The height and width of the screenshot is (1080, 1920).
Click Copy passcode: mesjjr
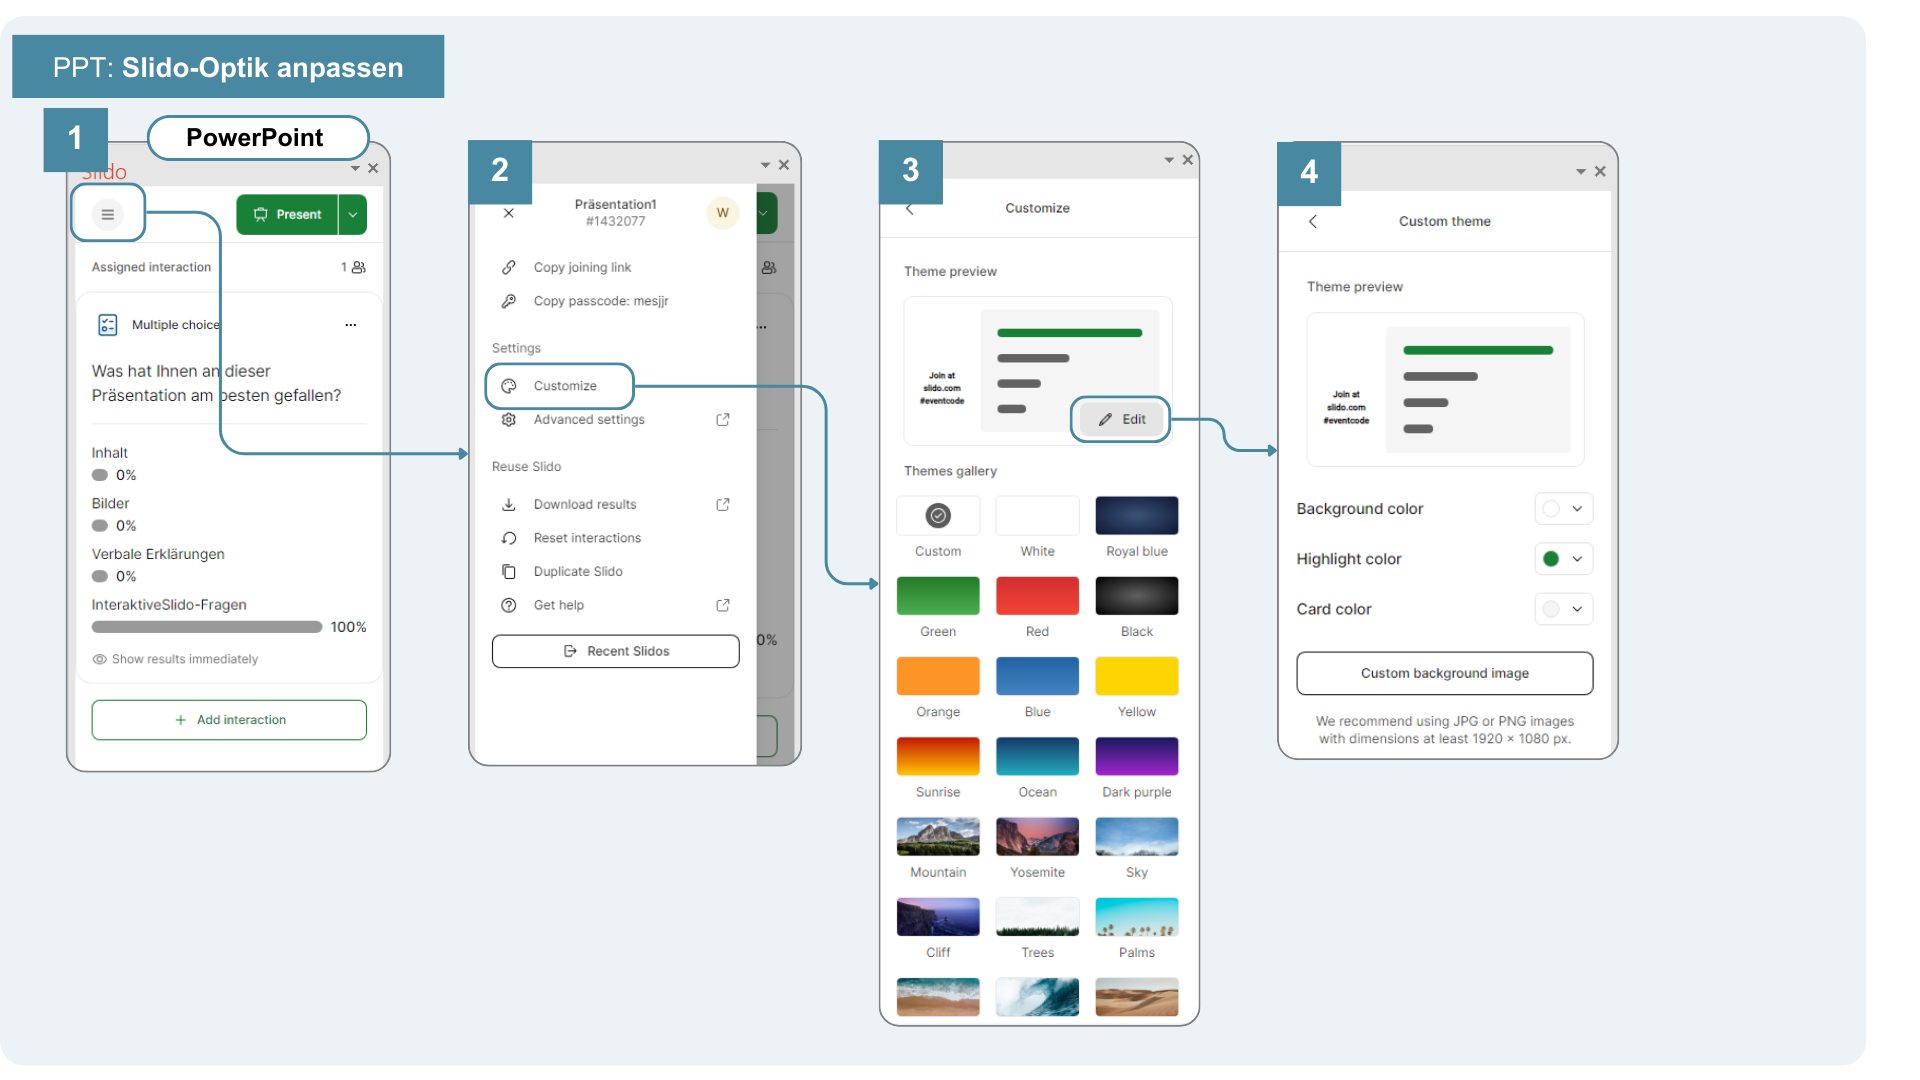click(x=601, y=301)
